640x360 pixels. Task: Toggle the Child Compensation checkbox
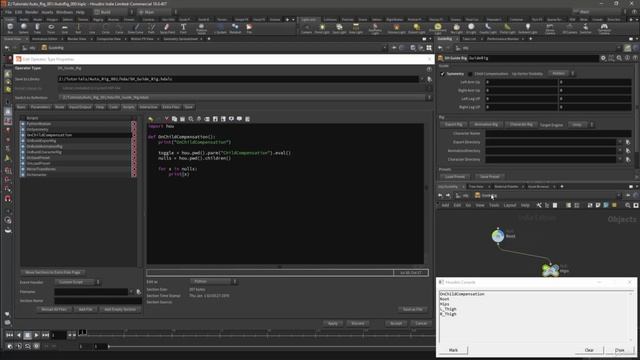[x=470, y=74]
